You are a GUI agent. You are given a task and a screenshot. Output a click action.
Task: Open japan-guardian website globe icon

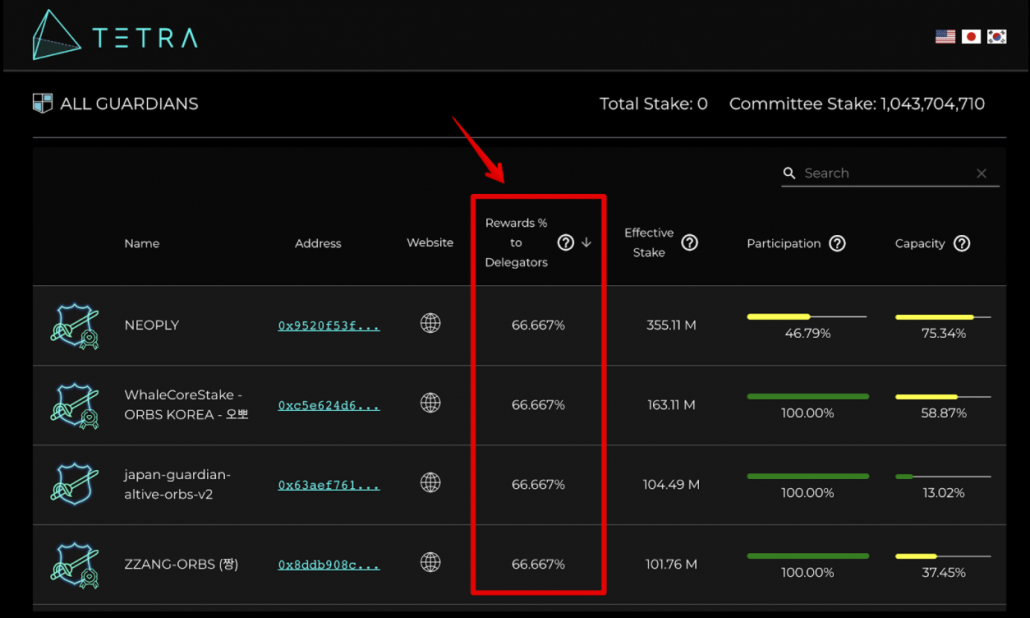(x=430, y=483)
